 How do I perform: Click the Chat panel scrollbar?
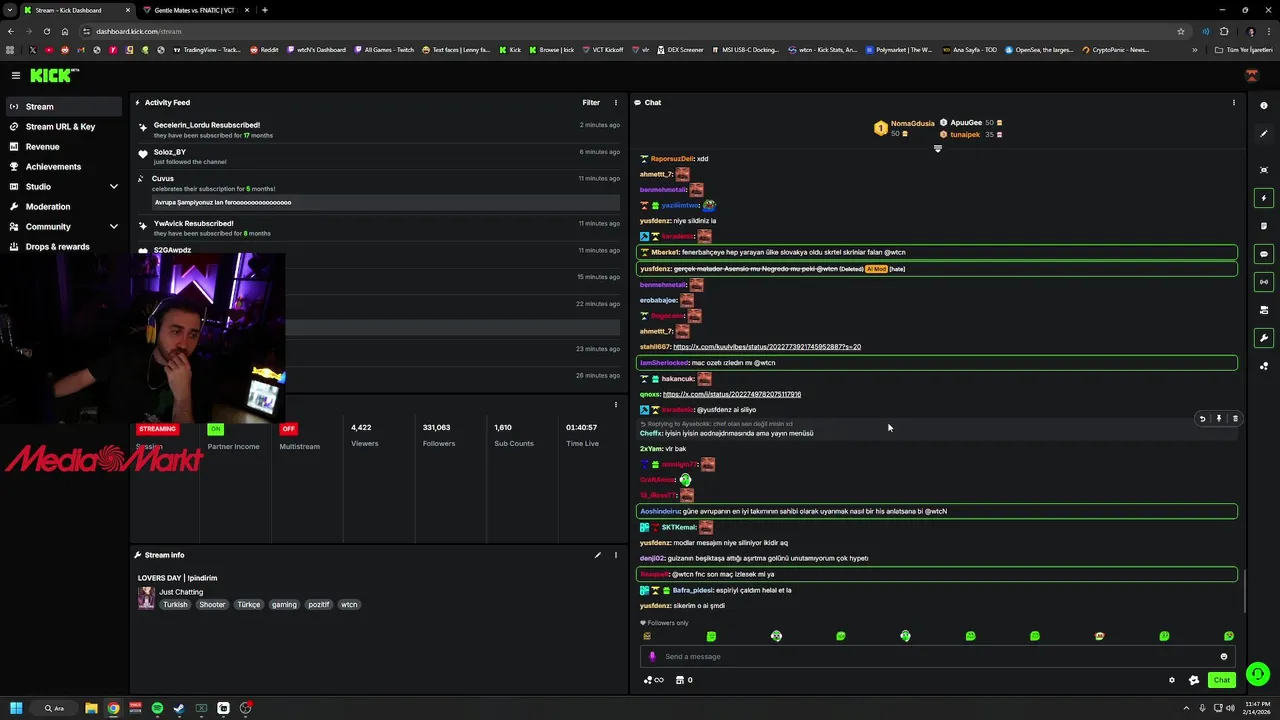[x=1245, y=591]
